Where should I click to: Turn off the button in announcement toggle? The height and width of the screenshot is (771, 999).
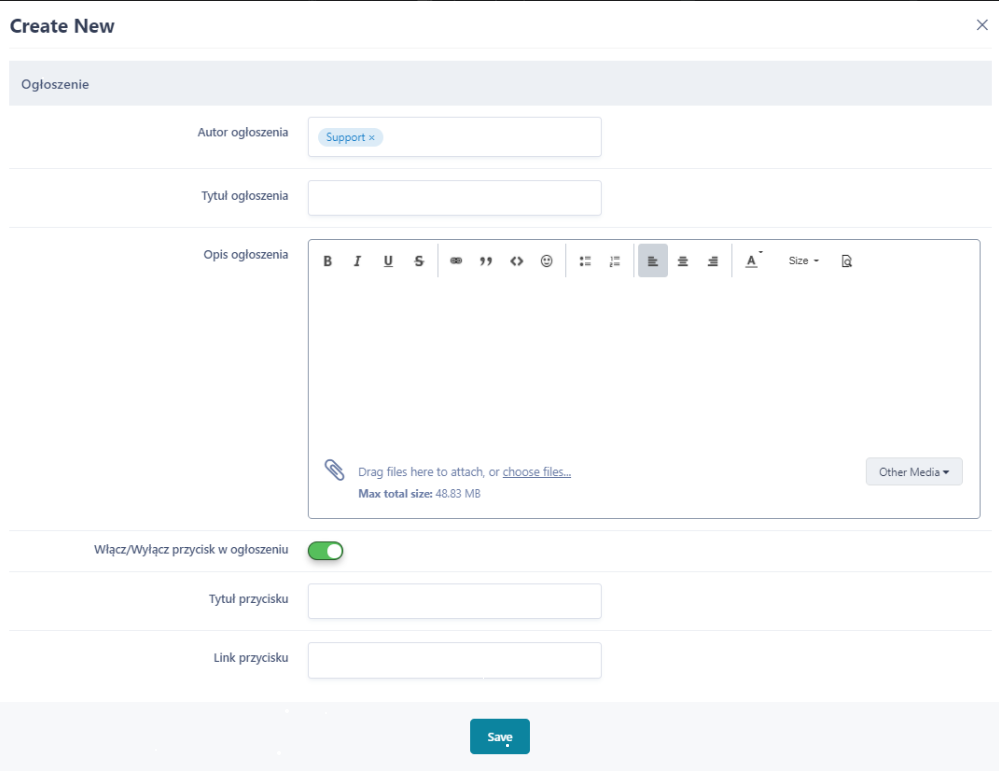tap(326, 551)
